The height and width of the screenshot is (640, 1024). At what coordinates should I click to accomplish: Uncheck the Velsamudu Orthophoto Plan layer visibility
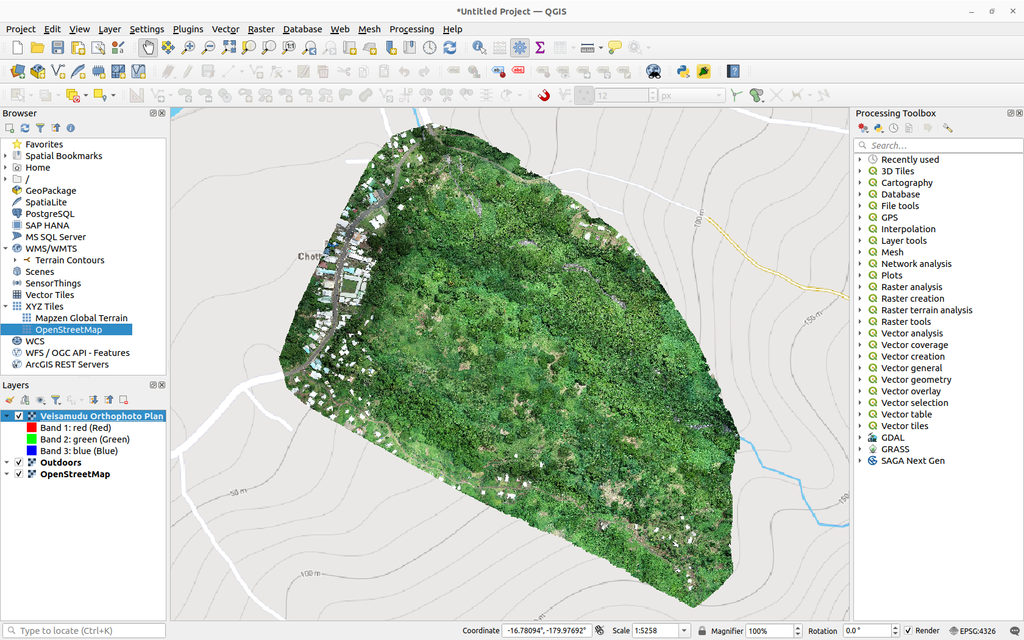(x=19, y=415)
